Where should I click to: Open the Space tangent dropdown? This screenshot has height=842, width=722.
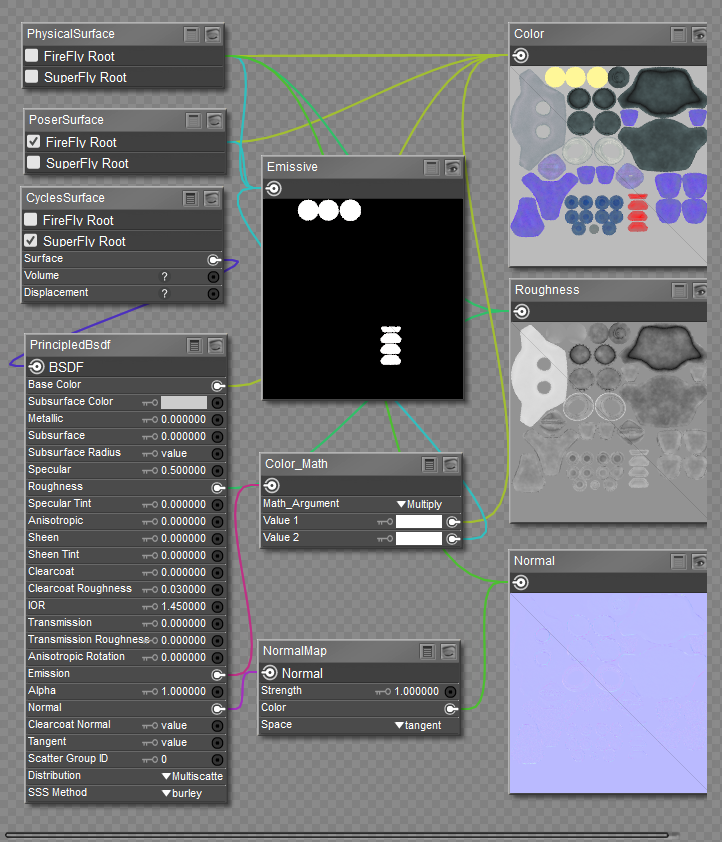click(418, 725)
